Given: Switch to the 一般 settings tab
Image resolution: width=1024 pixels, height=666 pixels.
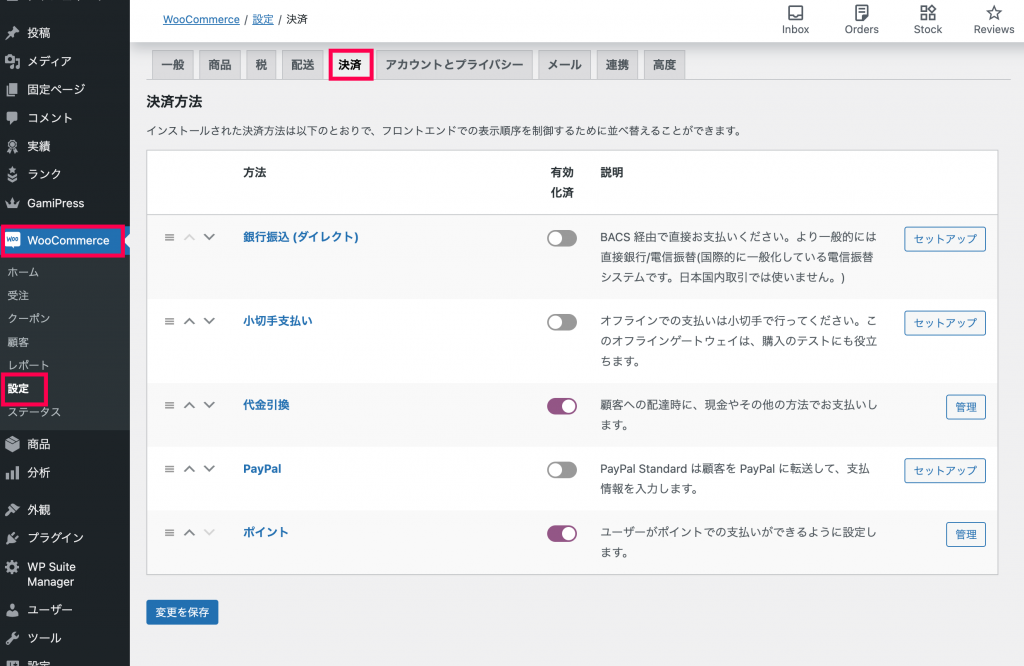Looking at the screenshot, I should 173,65.
